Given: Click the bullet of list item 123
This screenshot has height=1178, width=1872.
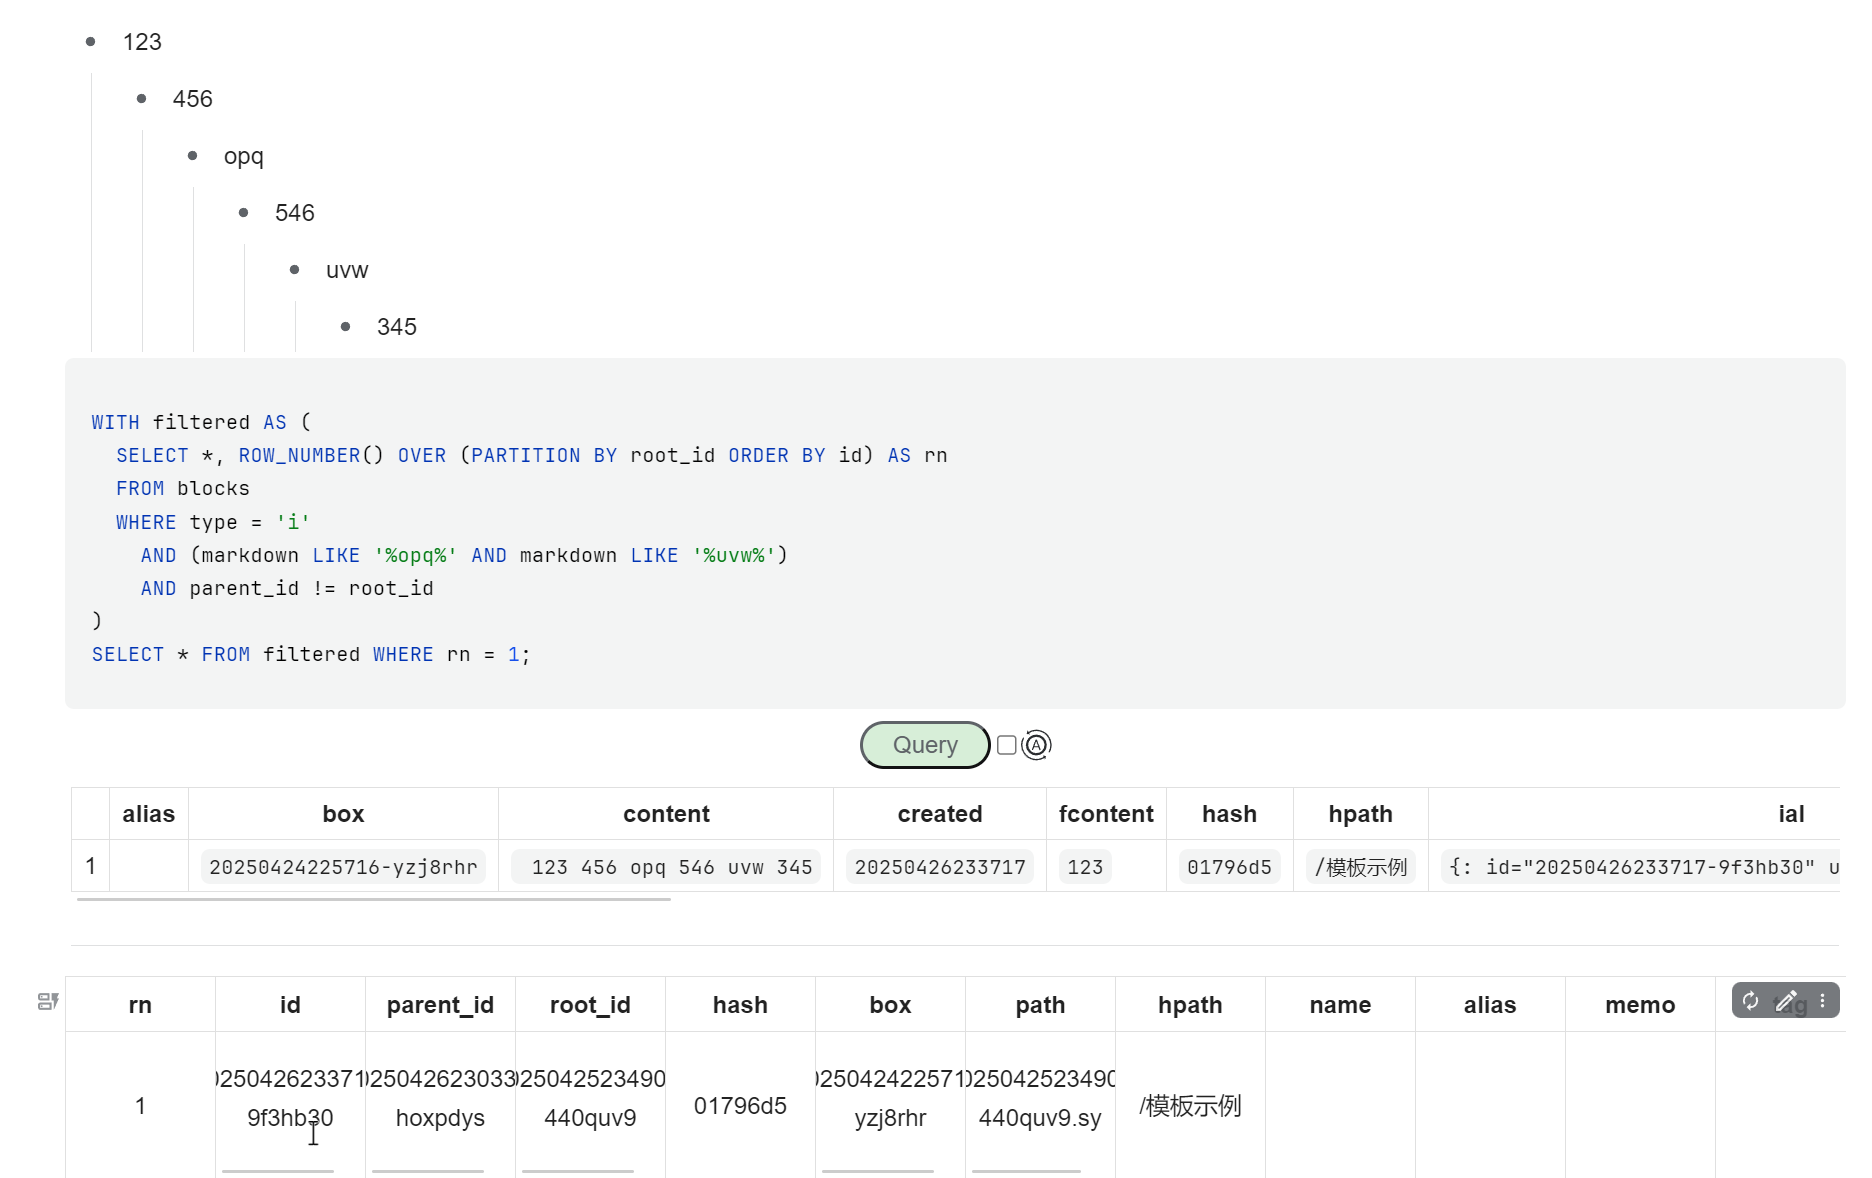Looking at the screenshot, I should (91, 42).
